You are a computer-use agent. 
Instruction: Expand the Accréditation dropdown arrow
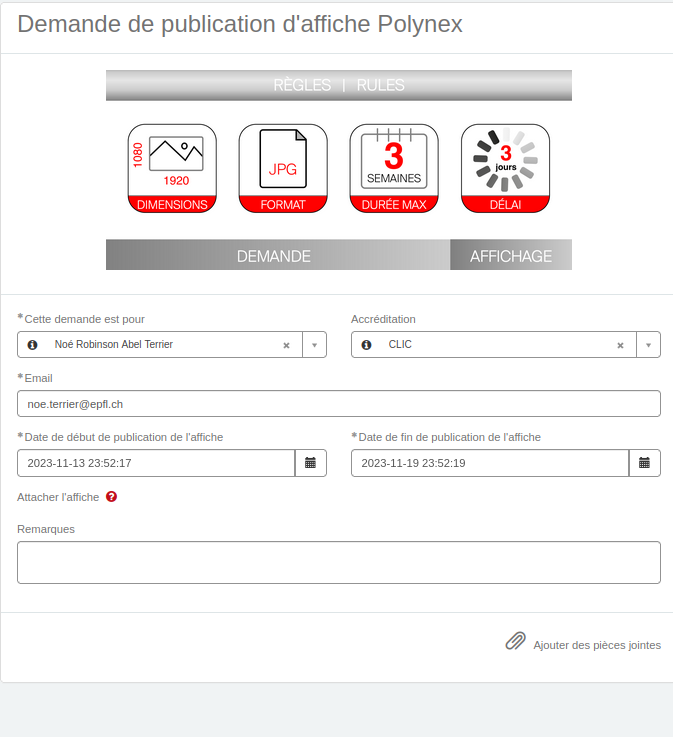[648, 345]
